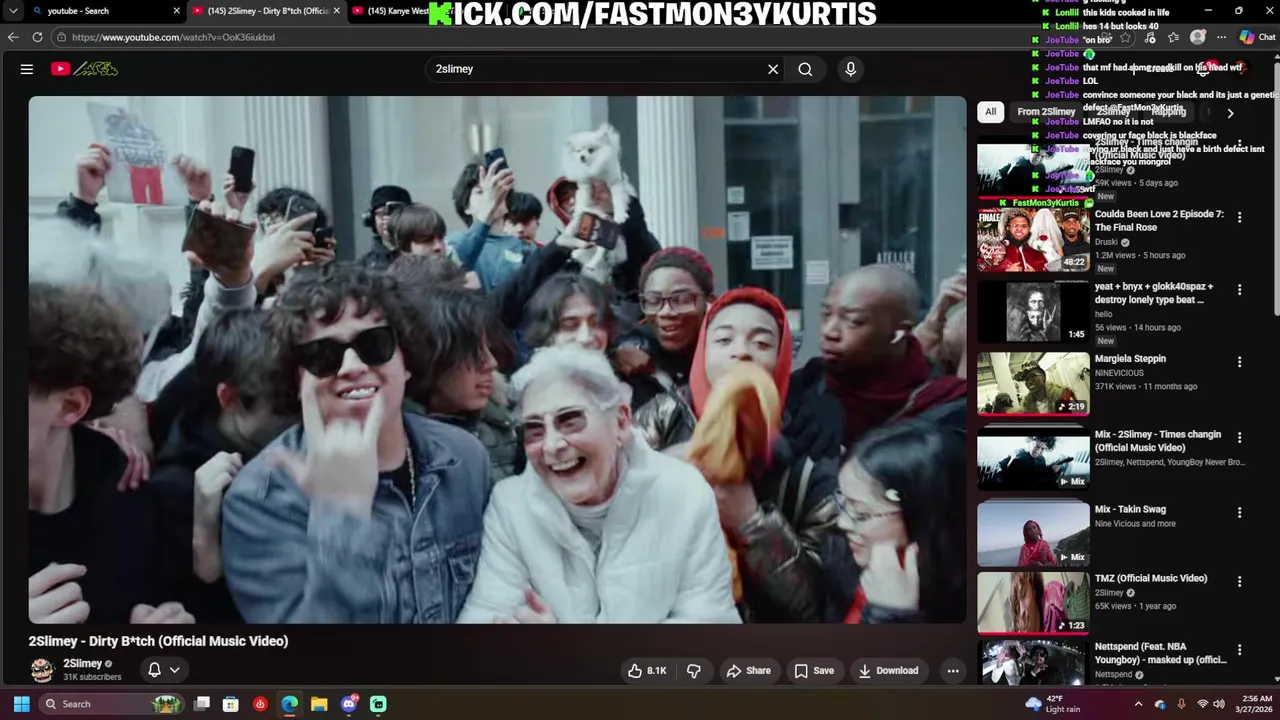Screen dimensions: 1280x720
Task: Open options menu for 'Margiela Steppin'
Action: point(1239,362)
